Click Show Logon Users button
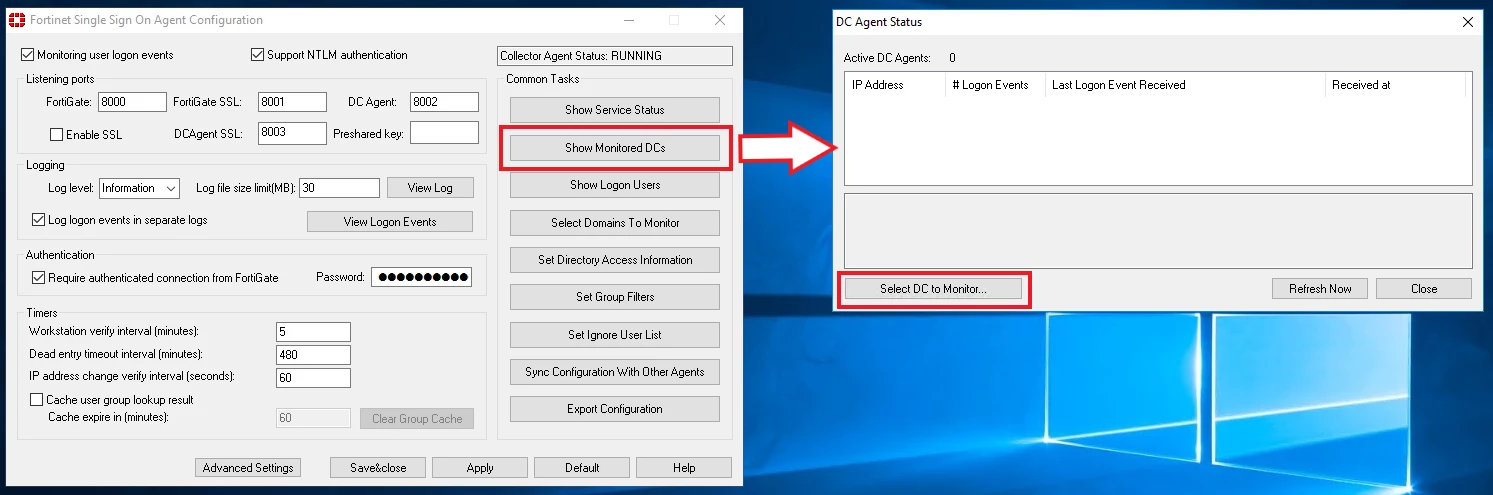Viewport: 1493px width, 495px height. click(615, 185)
